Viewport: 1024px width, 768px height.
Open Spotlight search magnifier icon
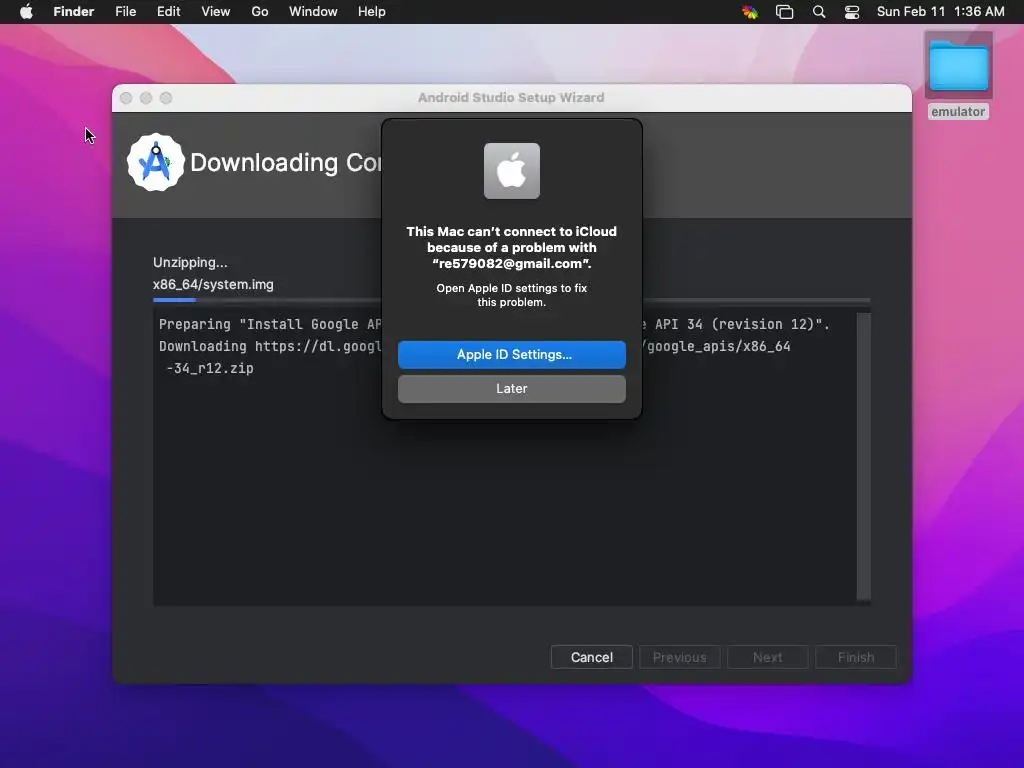tap(819, 12)
